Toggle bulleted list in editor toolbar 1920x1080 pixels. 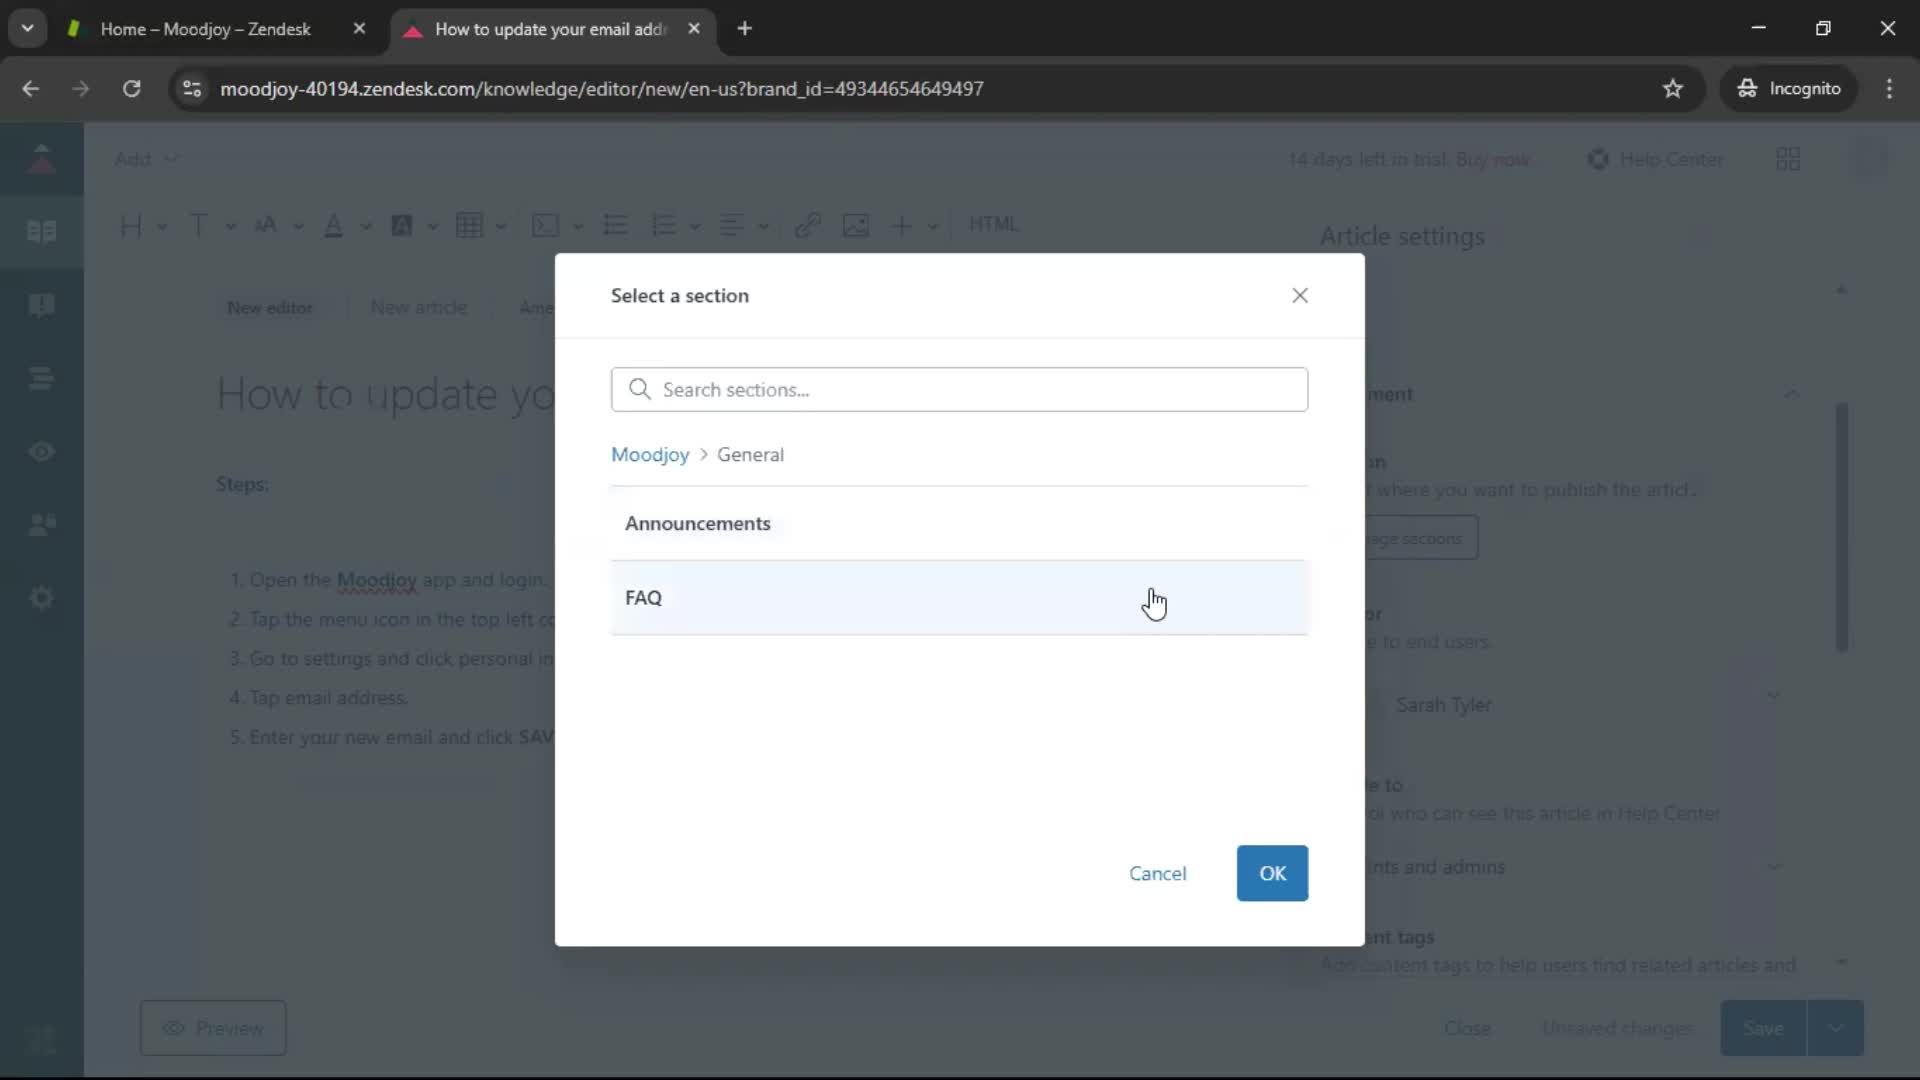pyautogui.click(x=616, y=225)
